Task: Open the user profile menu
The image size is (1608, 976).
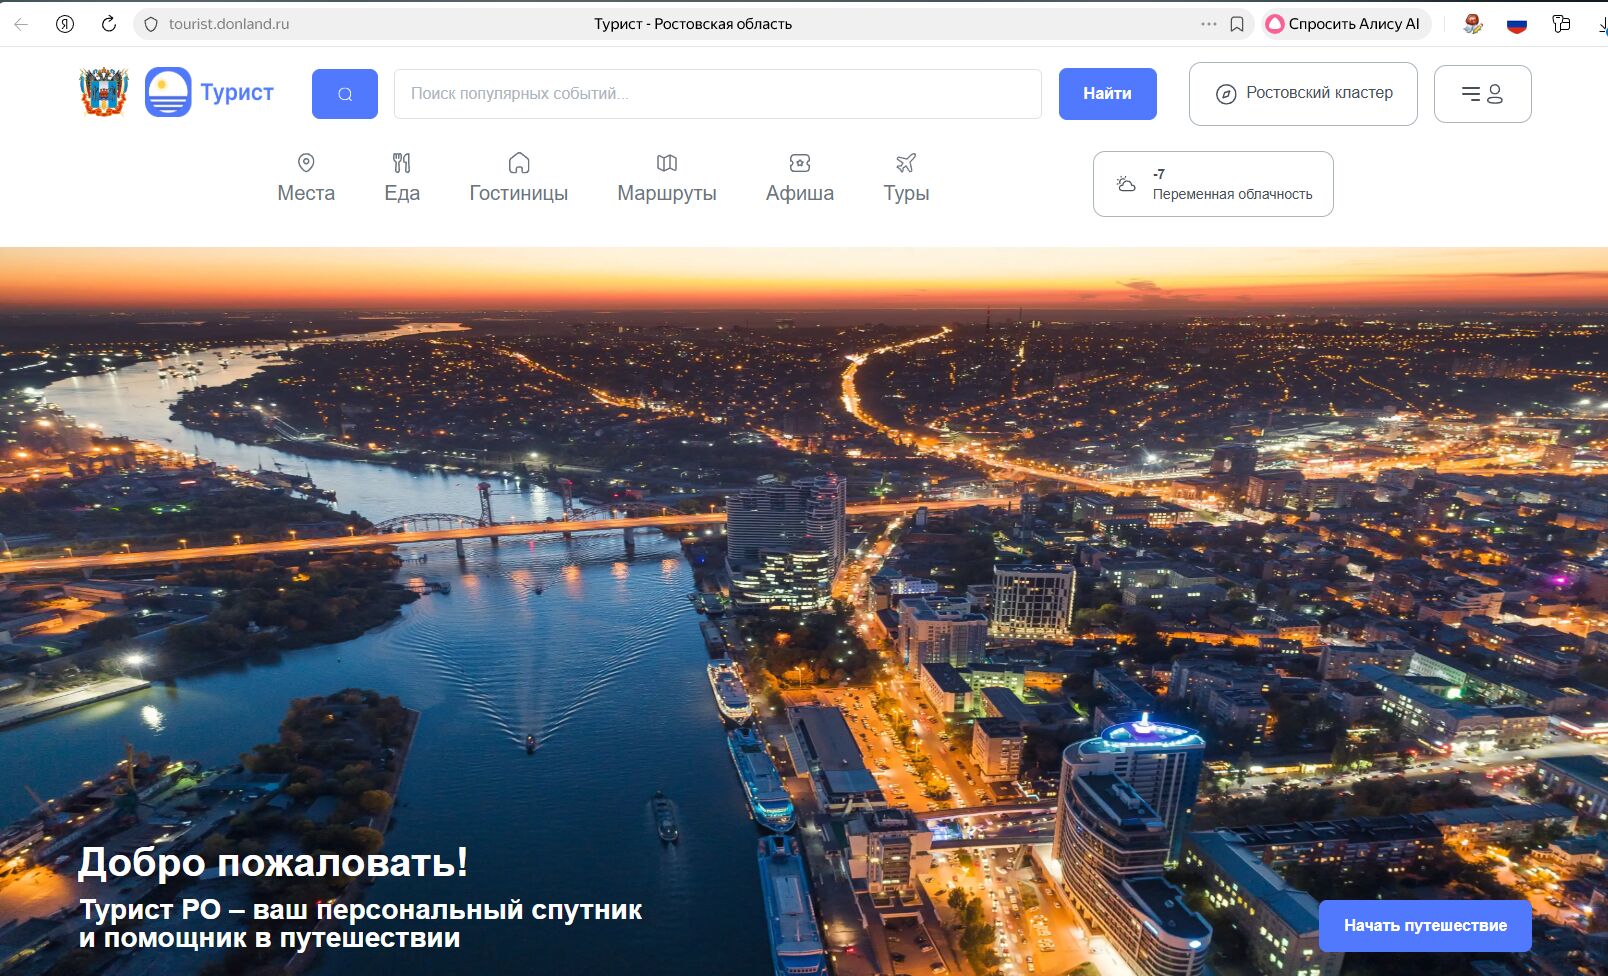Action: pos(1482,94)
